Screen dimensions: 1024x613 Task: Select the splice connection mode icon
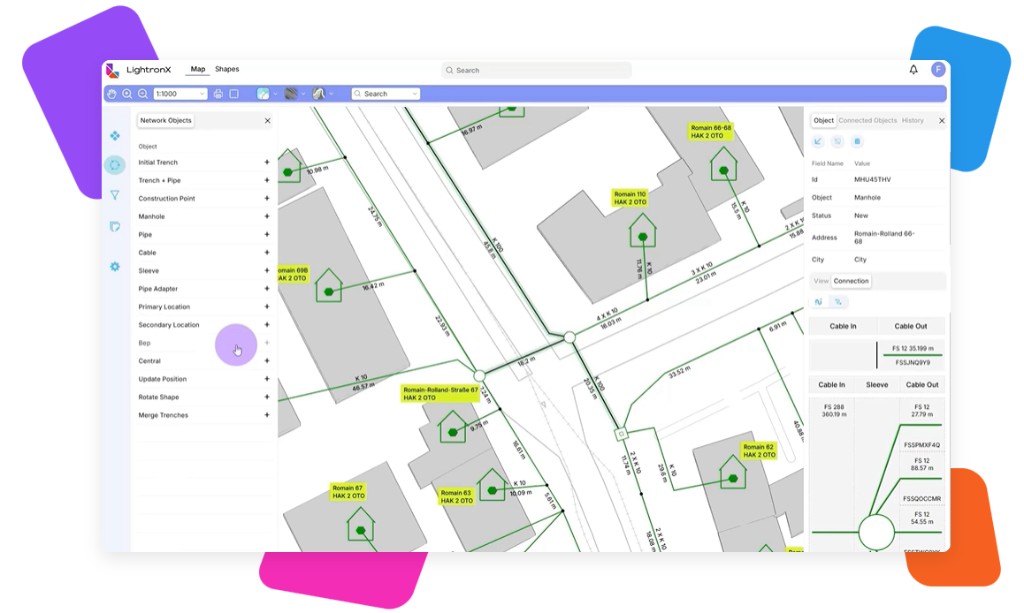pos(838,302)
